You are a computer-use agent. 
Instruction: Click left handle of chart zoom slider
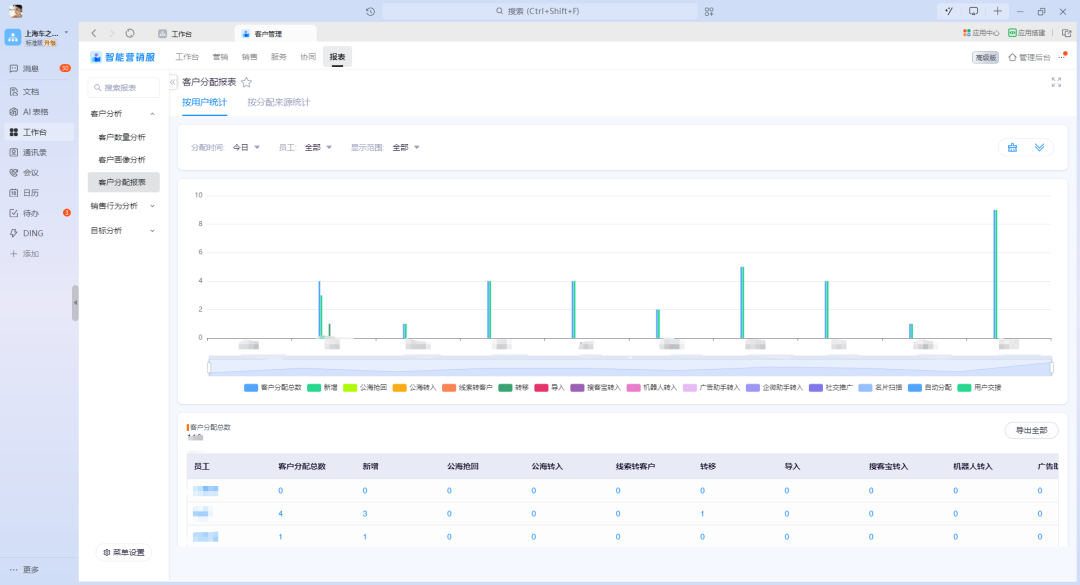tap(209, 368)
